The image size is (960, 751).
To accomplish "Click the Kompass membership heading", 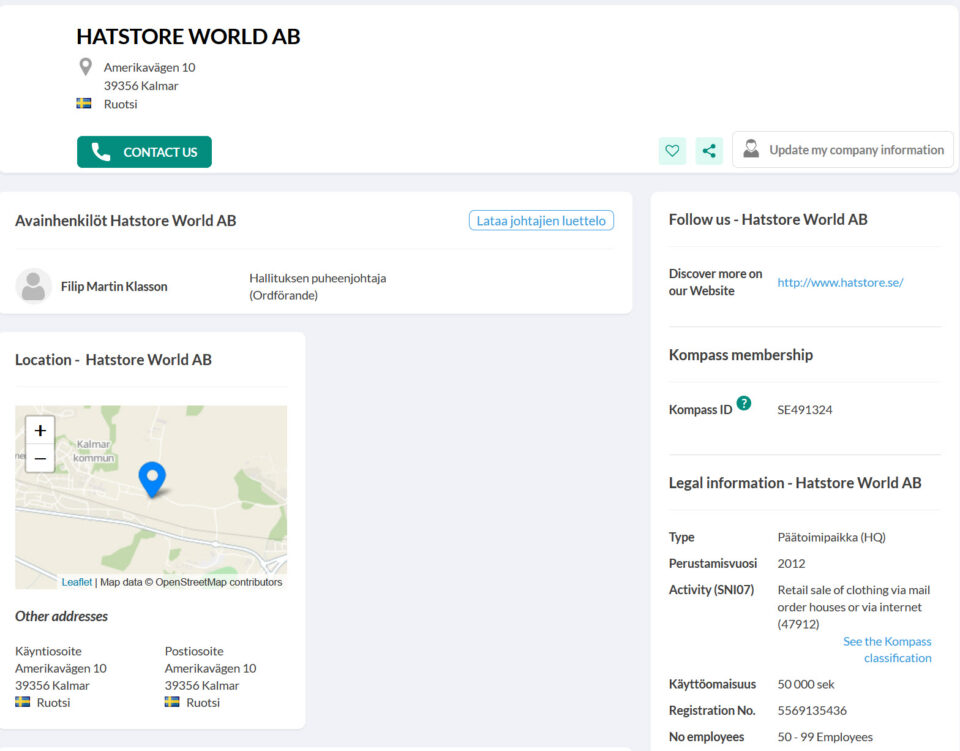I will (741, 355).
